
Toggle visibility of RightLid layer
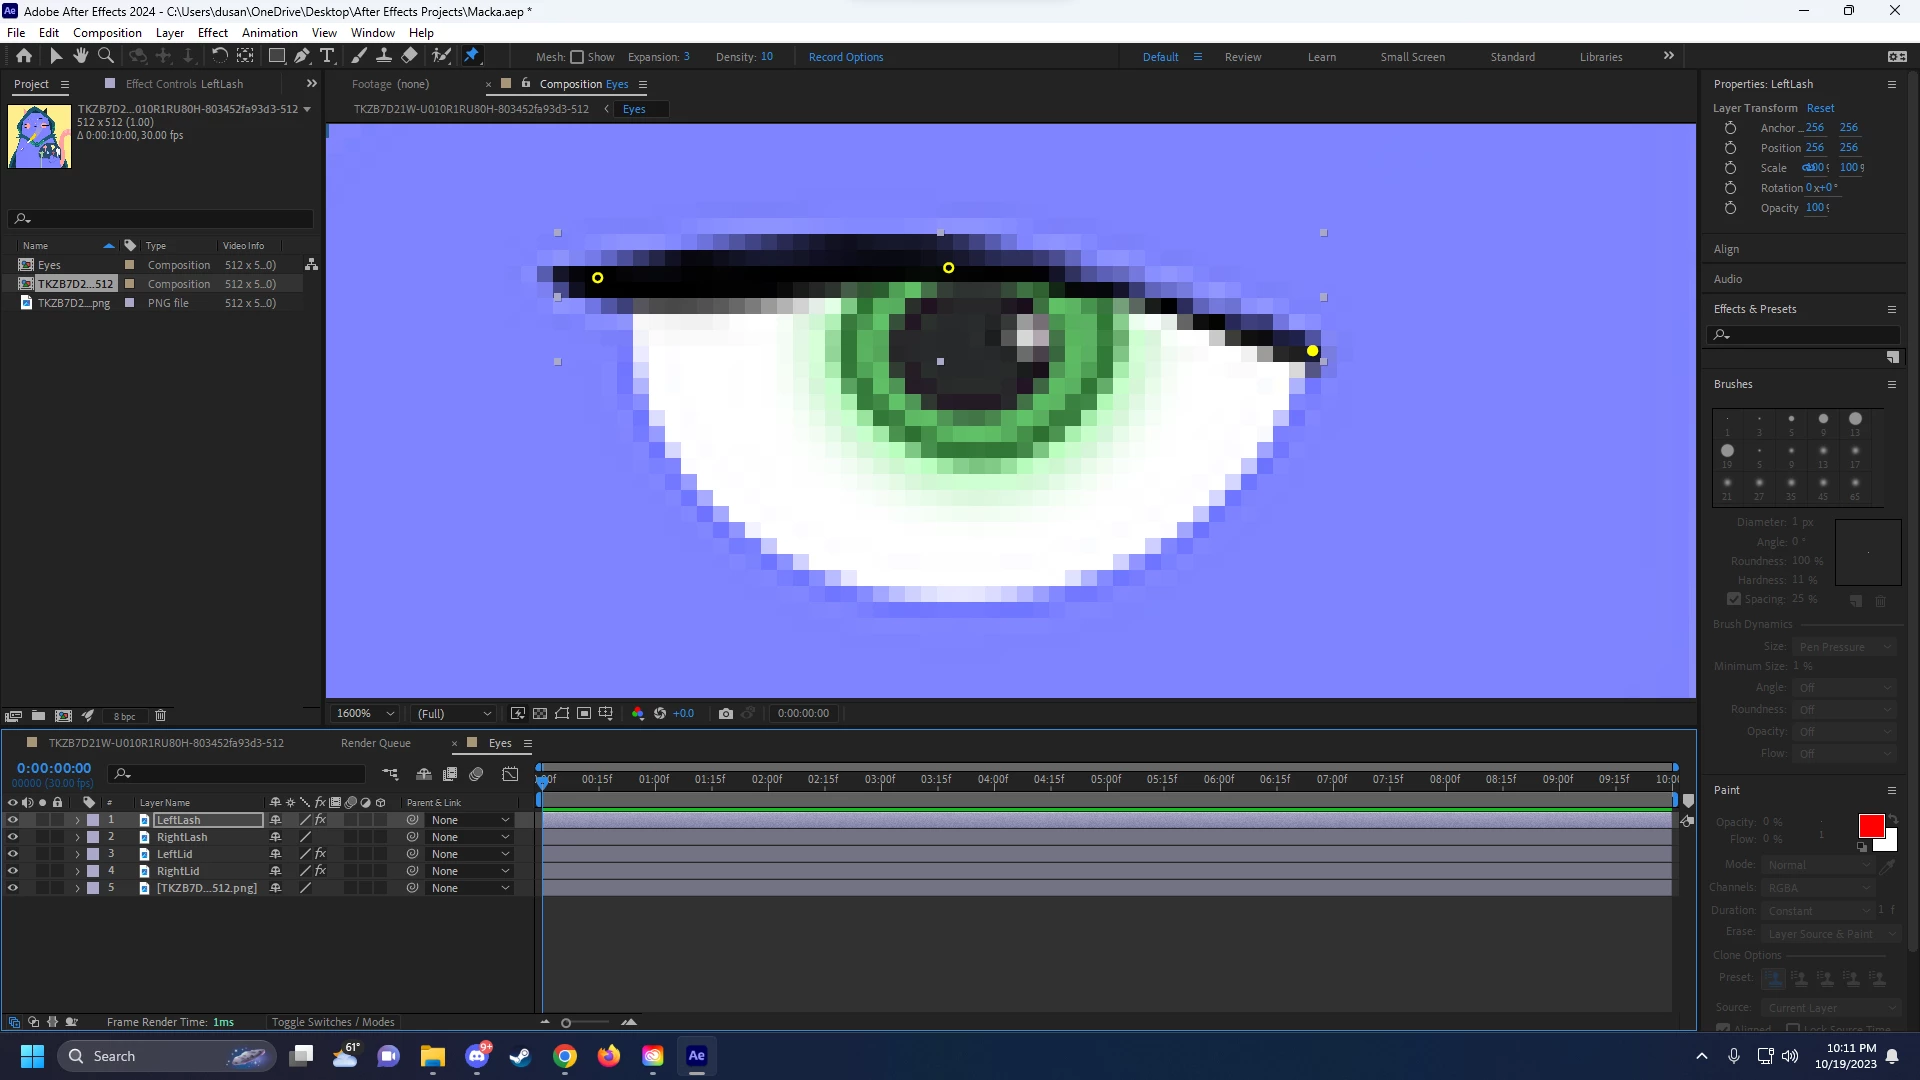[x=13, y=871]
